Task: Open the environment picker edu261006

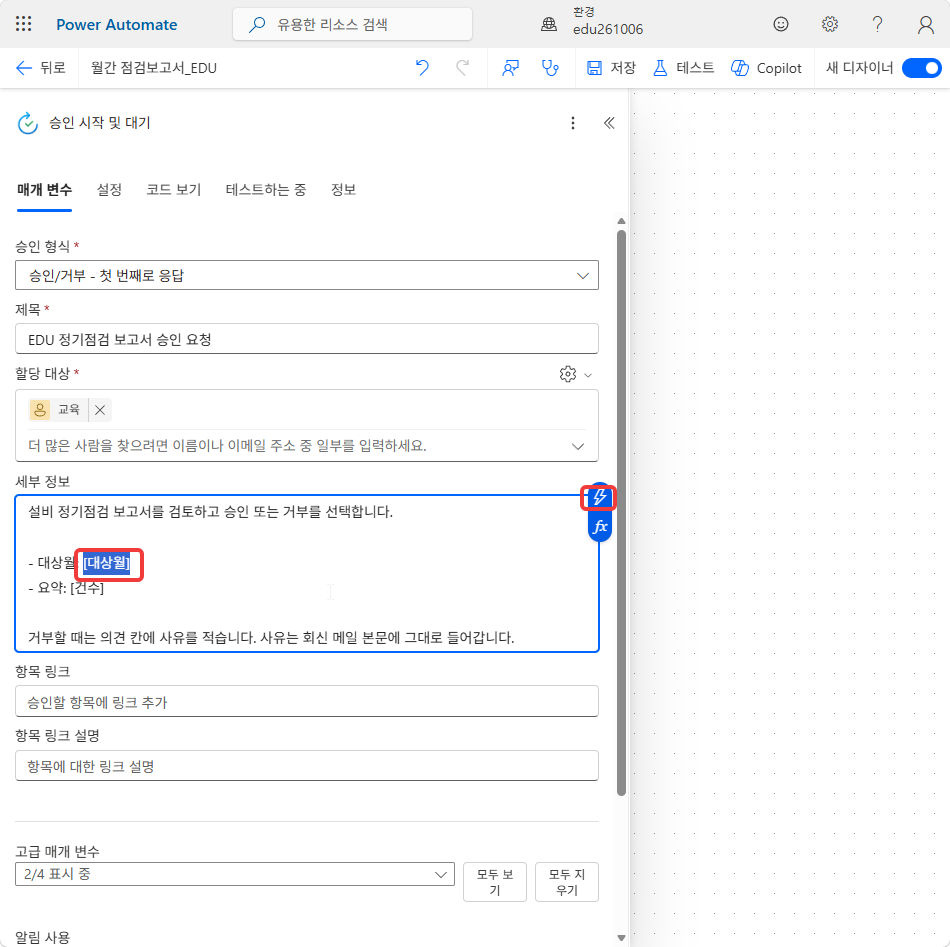Action: [592, 21]
